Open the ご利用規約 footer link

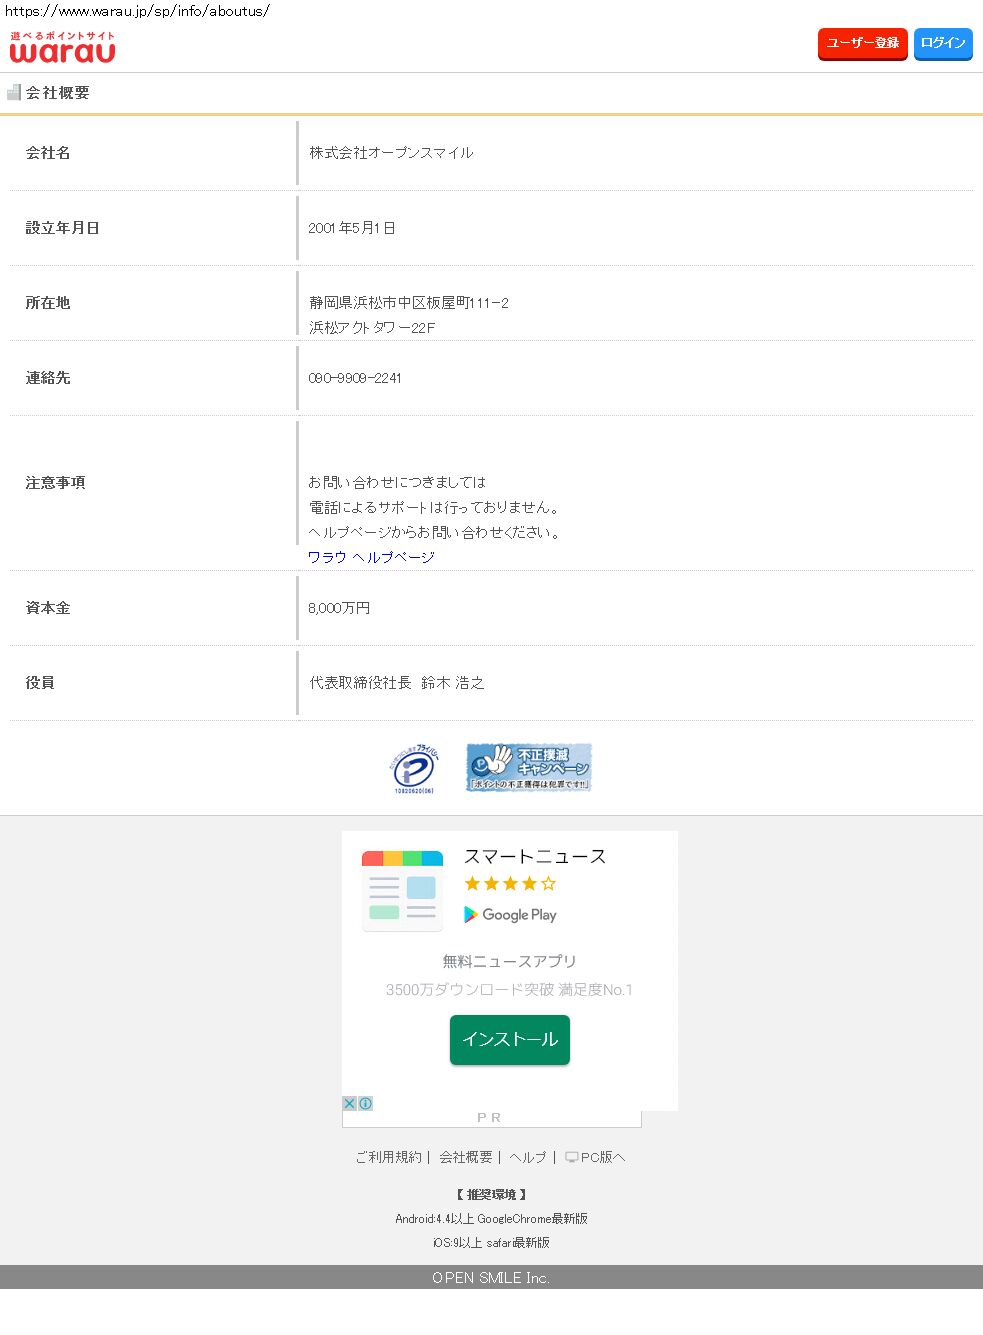click(x=389, y=1157)
